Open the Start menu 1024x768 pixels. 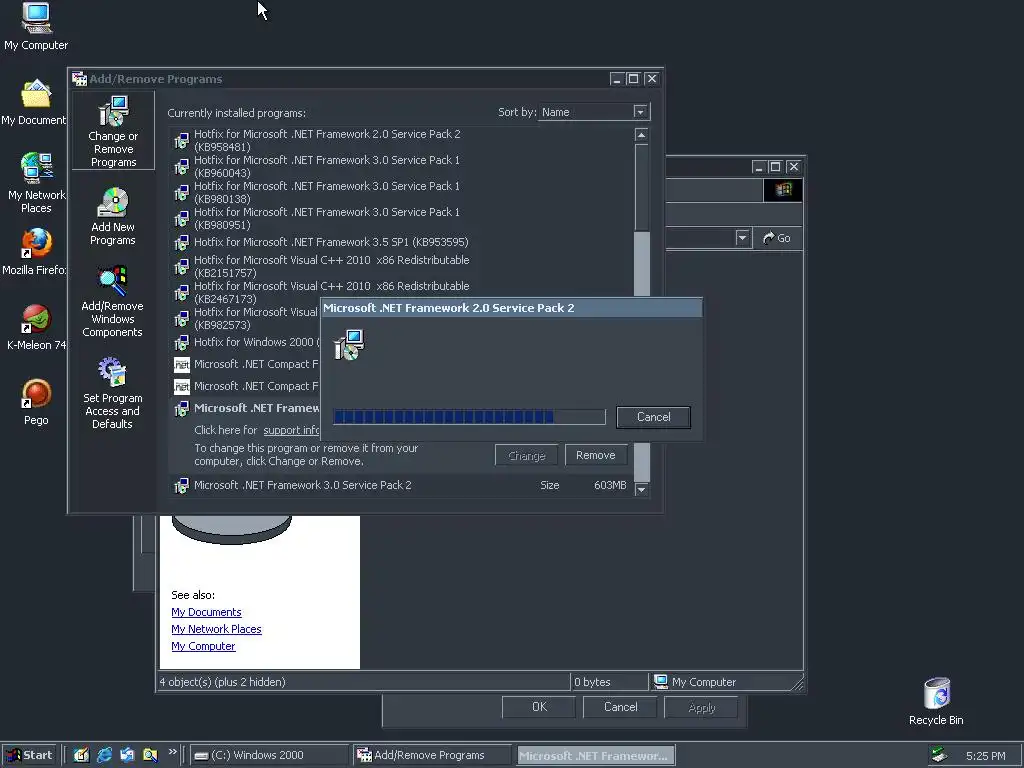(x=29, y=755)
